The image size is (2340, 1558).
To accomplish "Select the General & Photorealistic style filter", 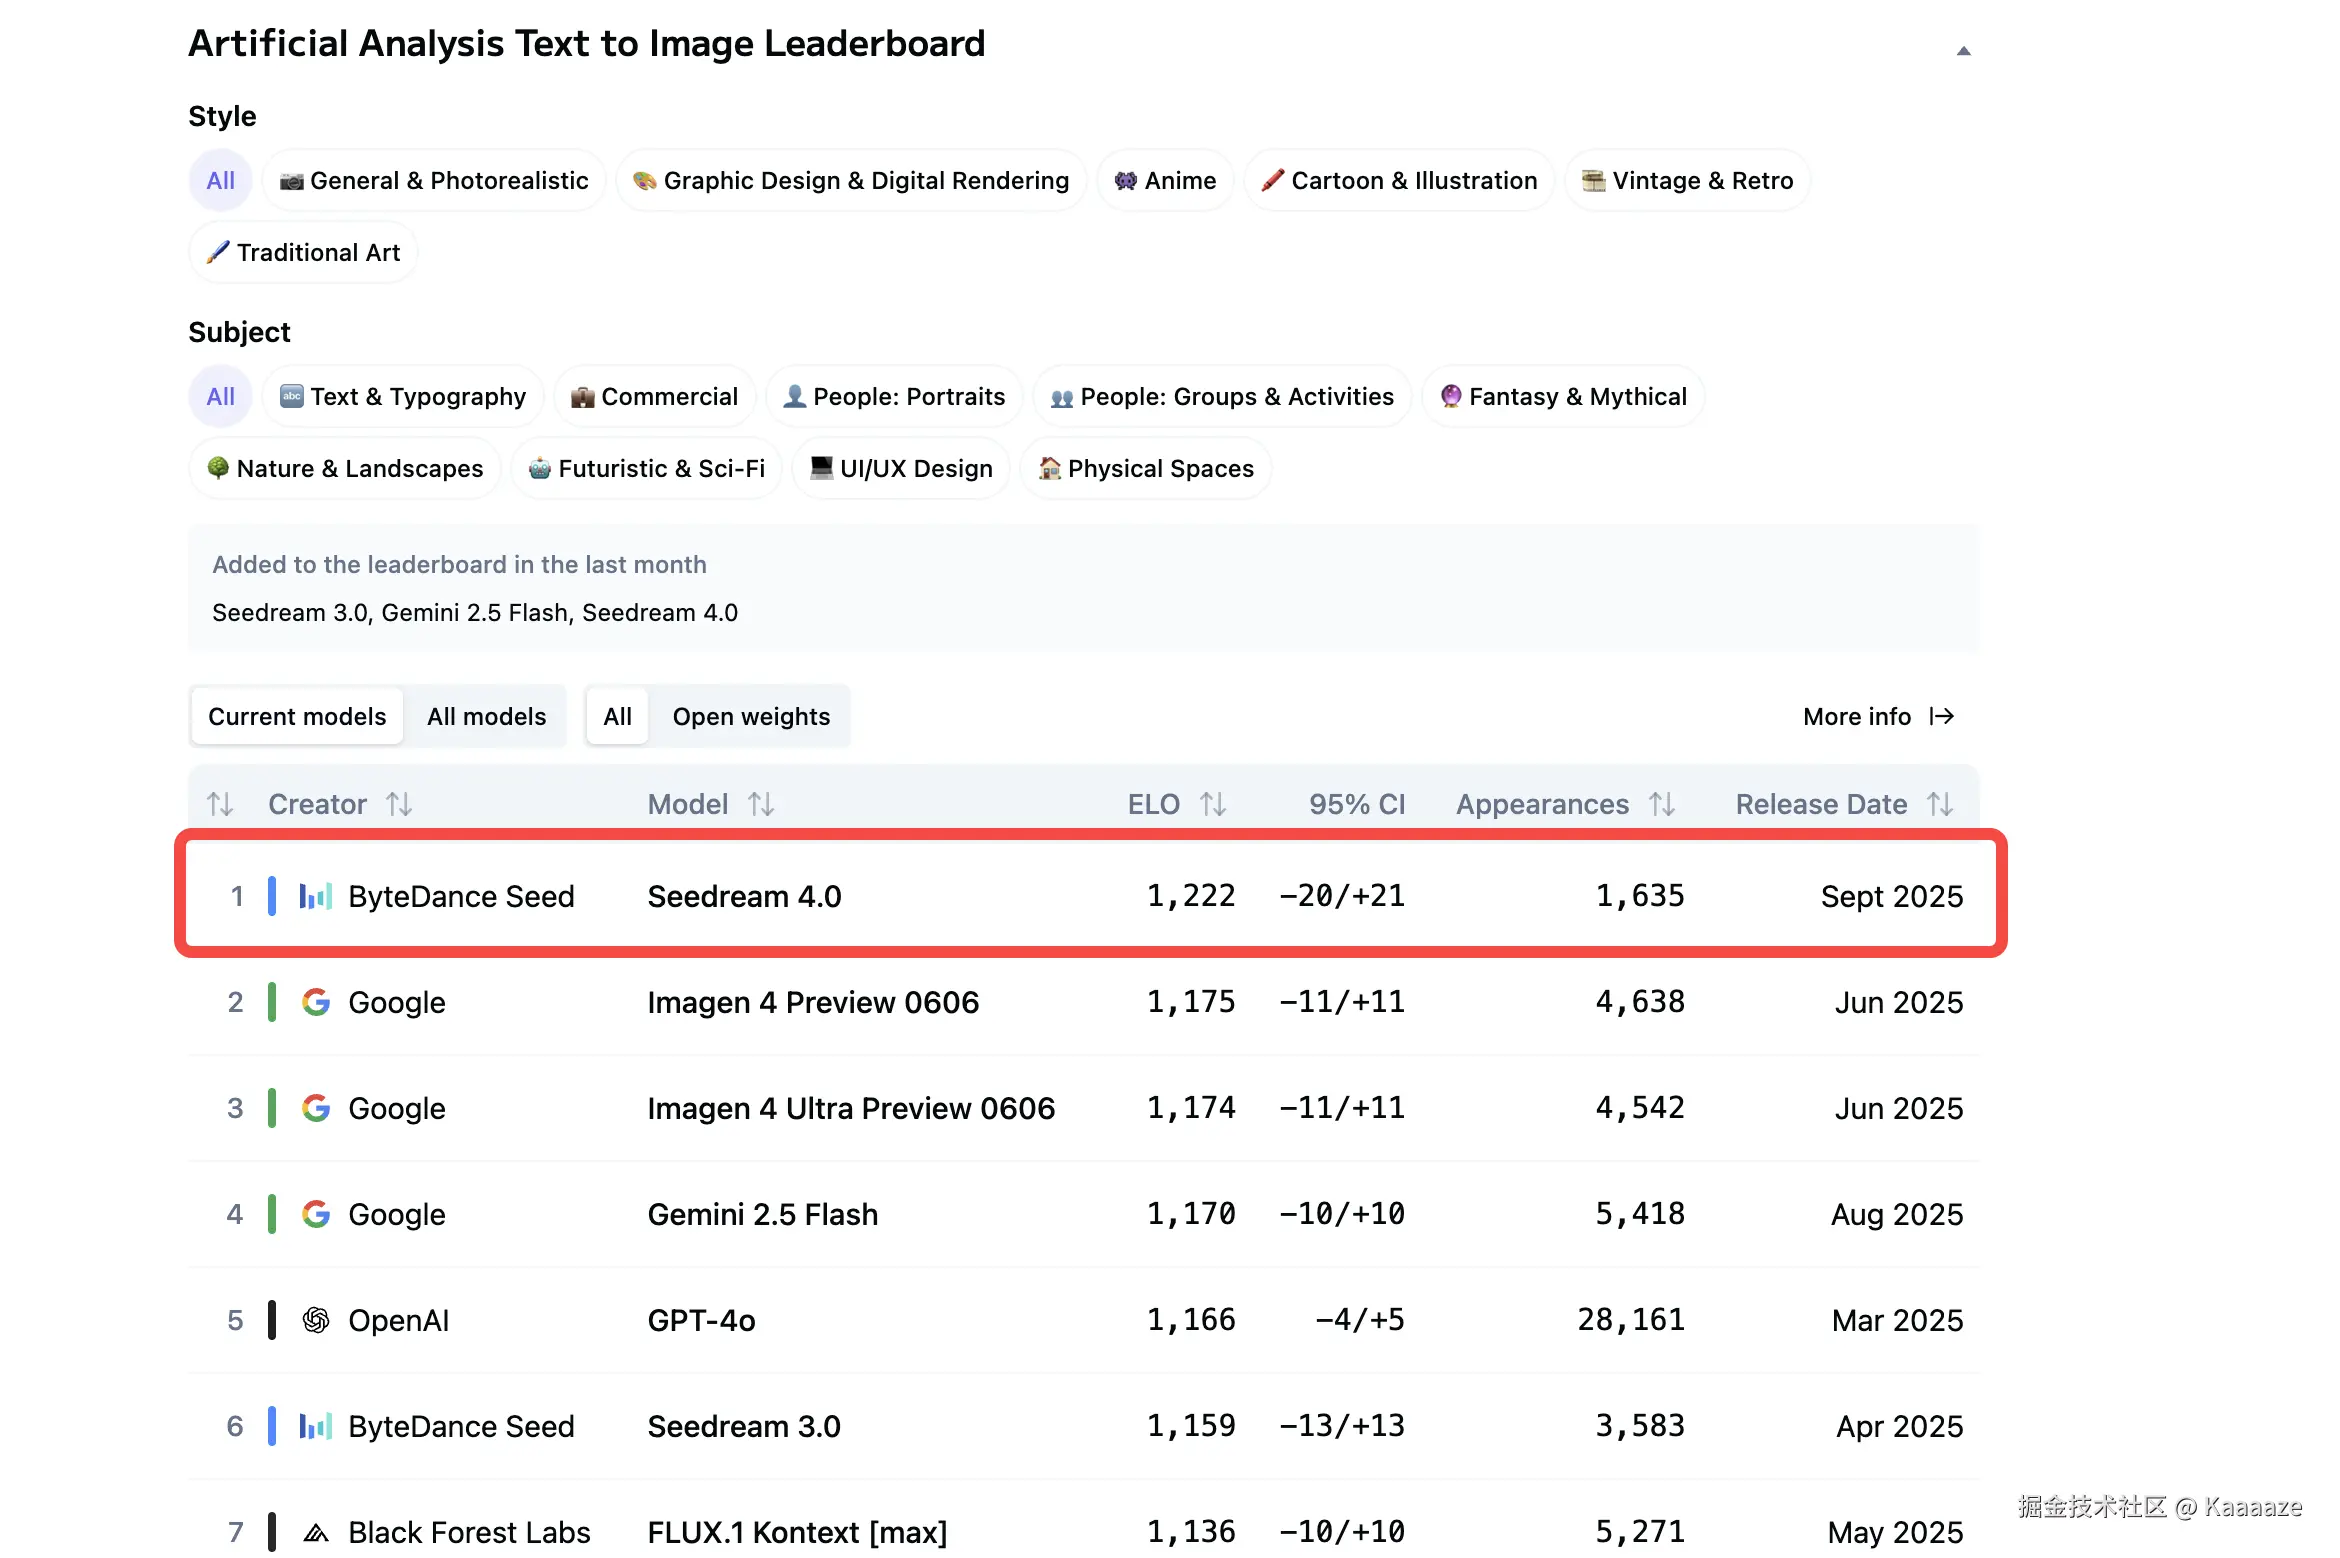I will [434, 181].
